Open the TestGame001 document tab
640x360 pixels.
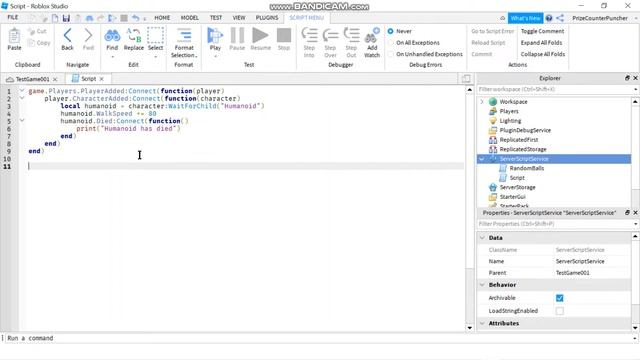(x=33, y=79)
